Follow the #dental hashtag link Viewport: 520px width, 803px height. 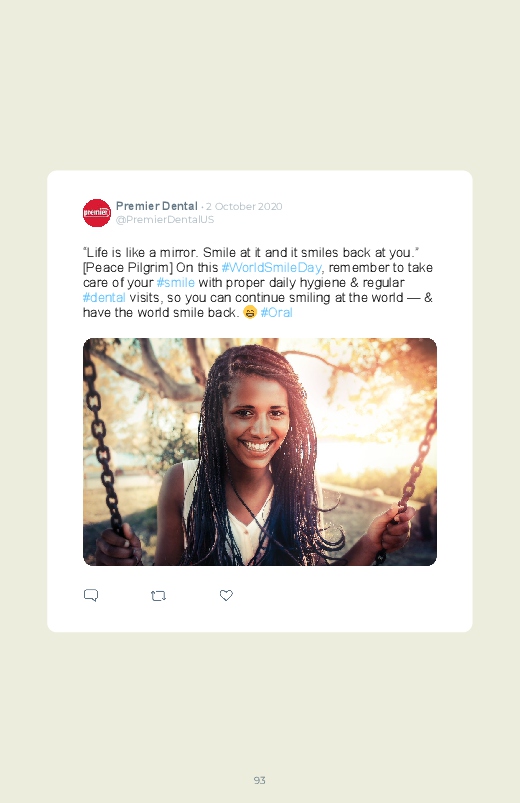coord(104,298)
